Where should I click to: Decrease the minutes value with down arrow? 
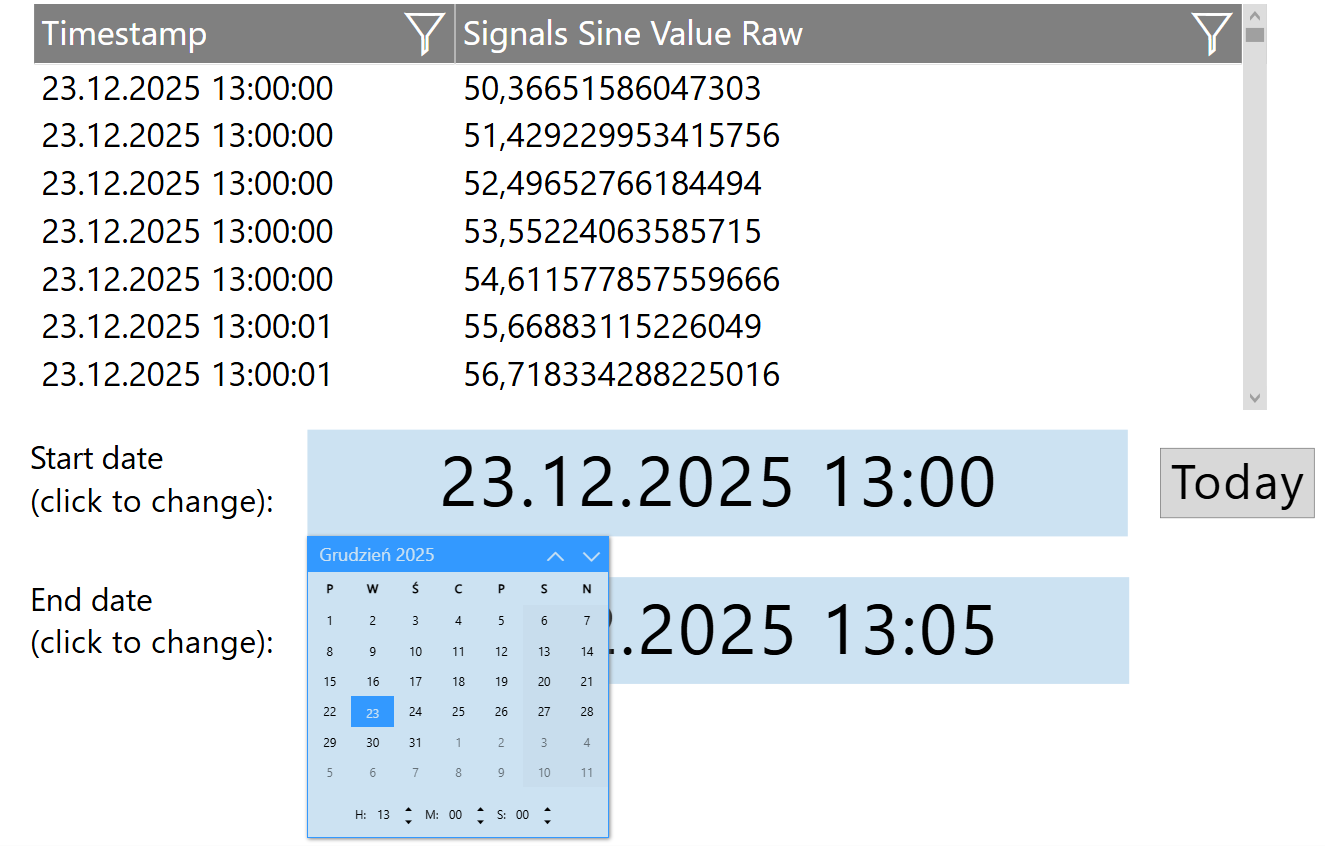pos(480,821)
